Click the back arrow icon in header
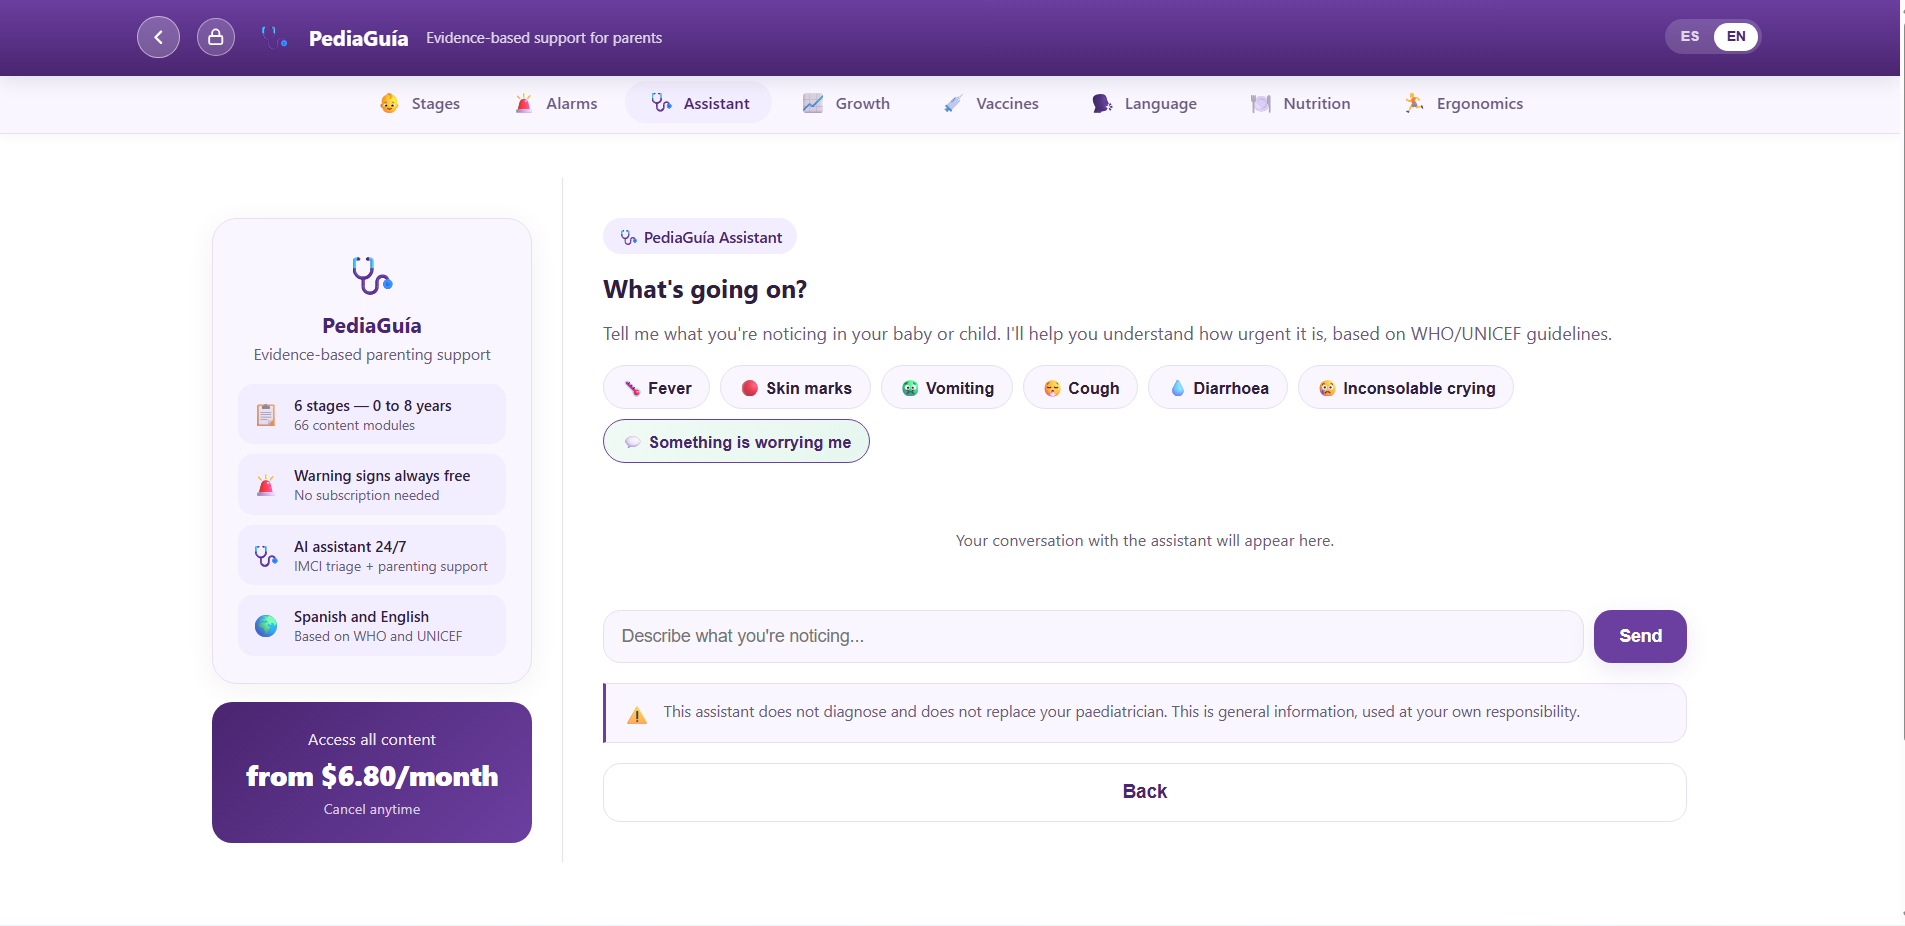Image resolution: width=1905 pixels, height=926 pixels. point(158,37)
